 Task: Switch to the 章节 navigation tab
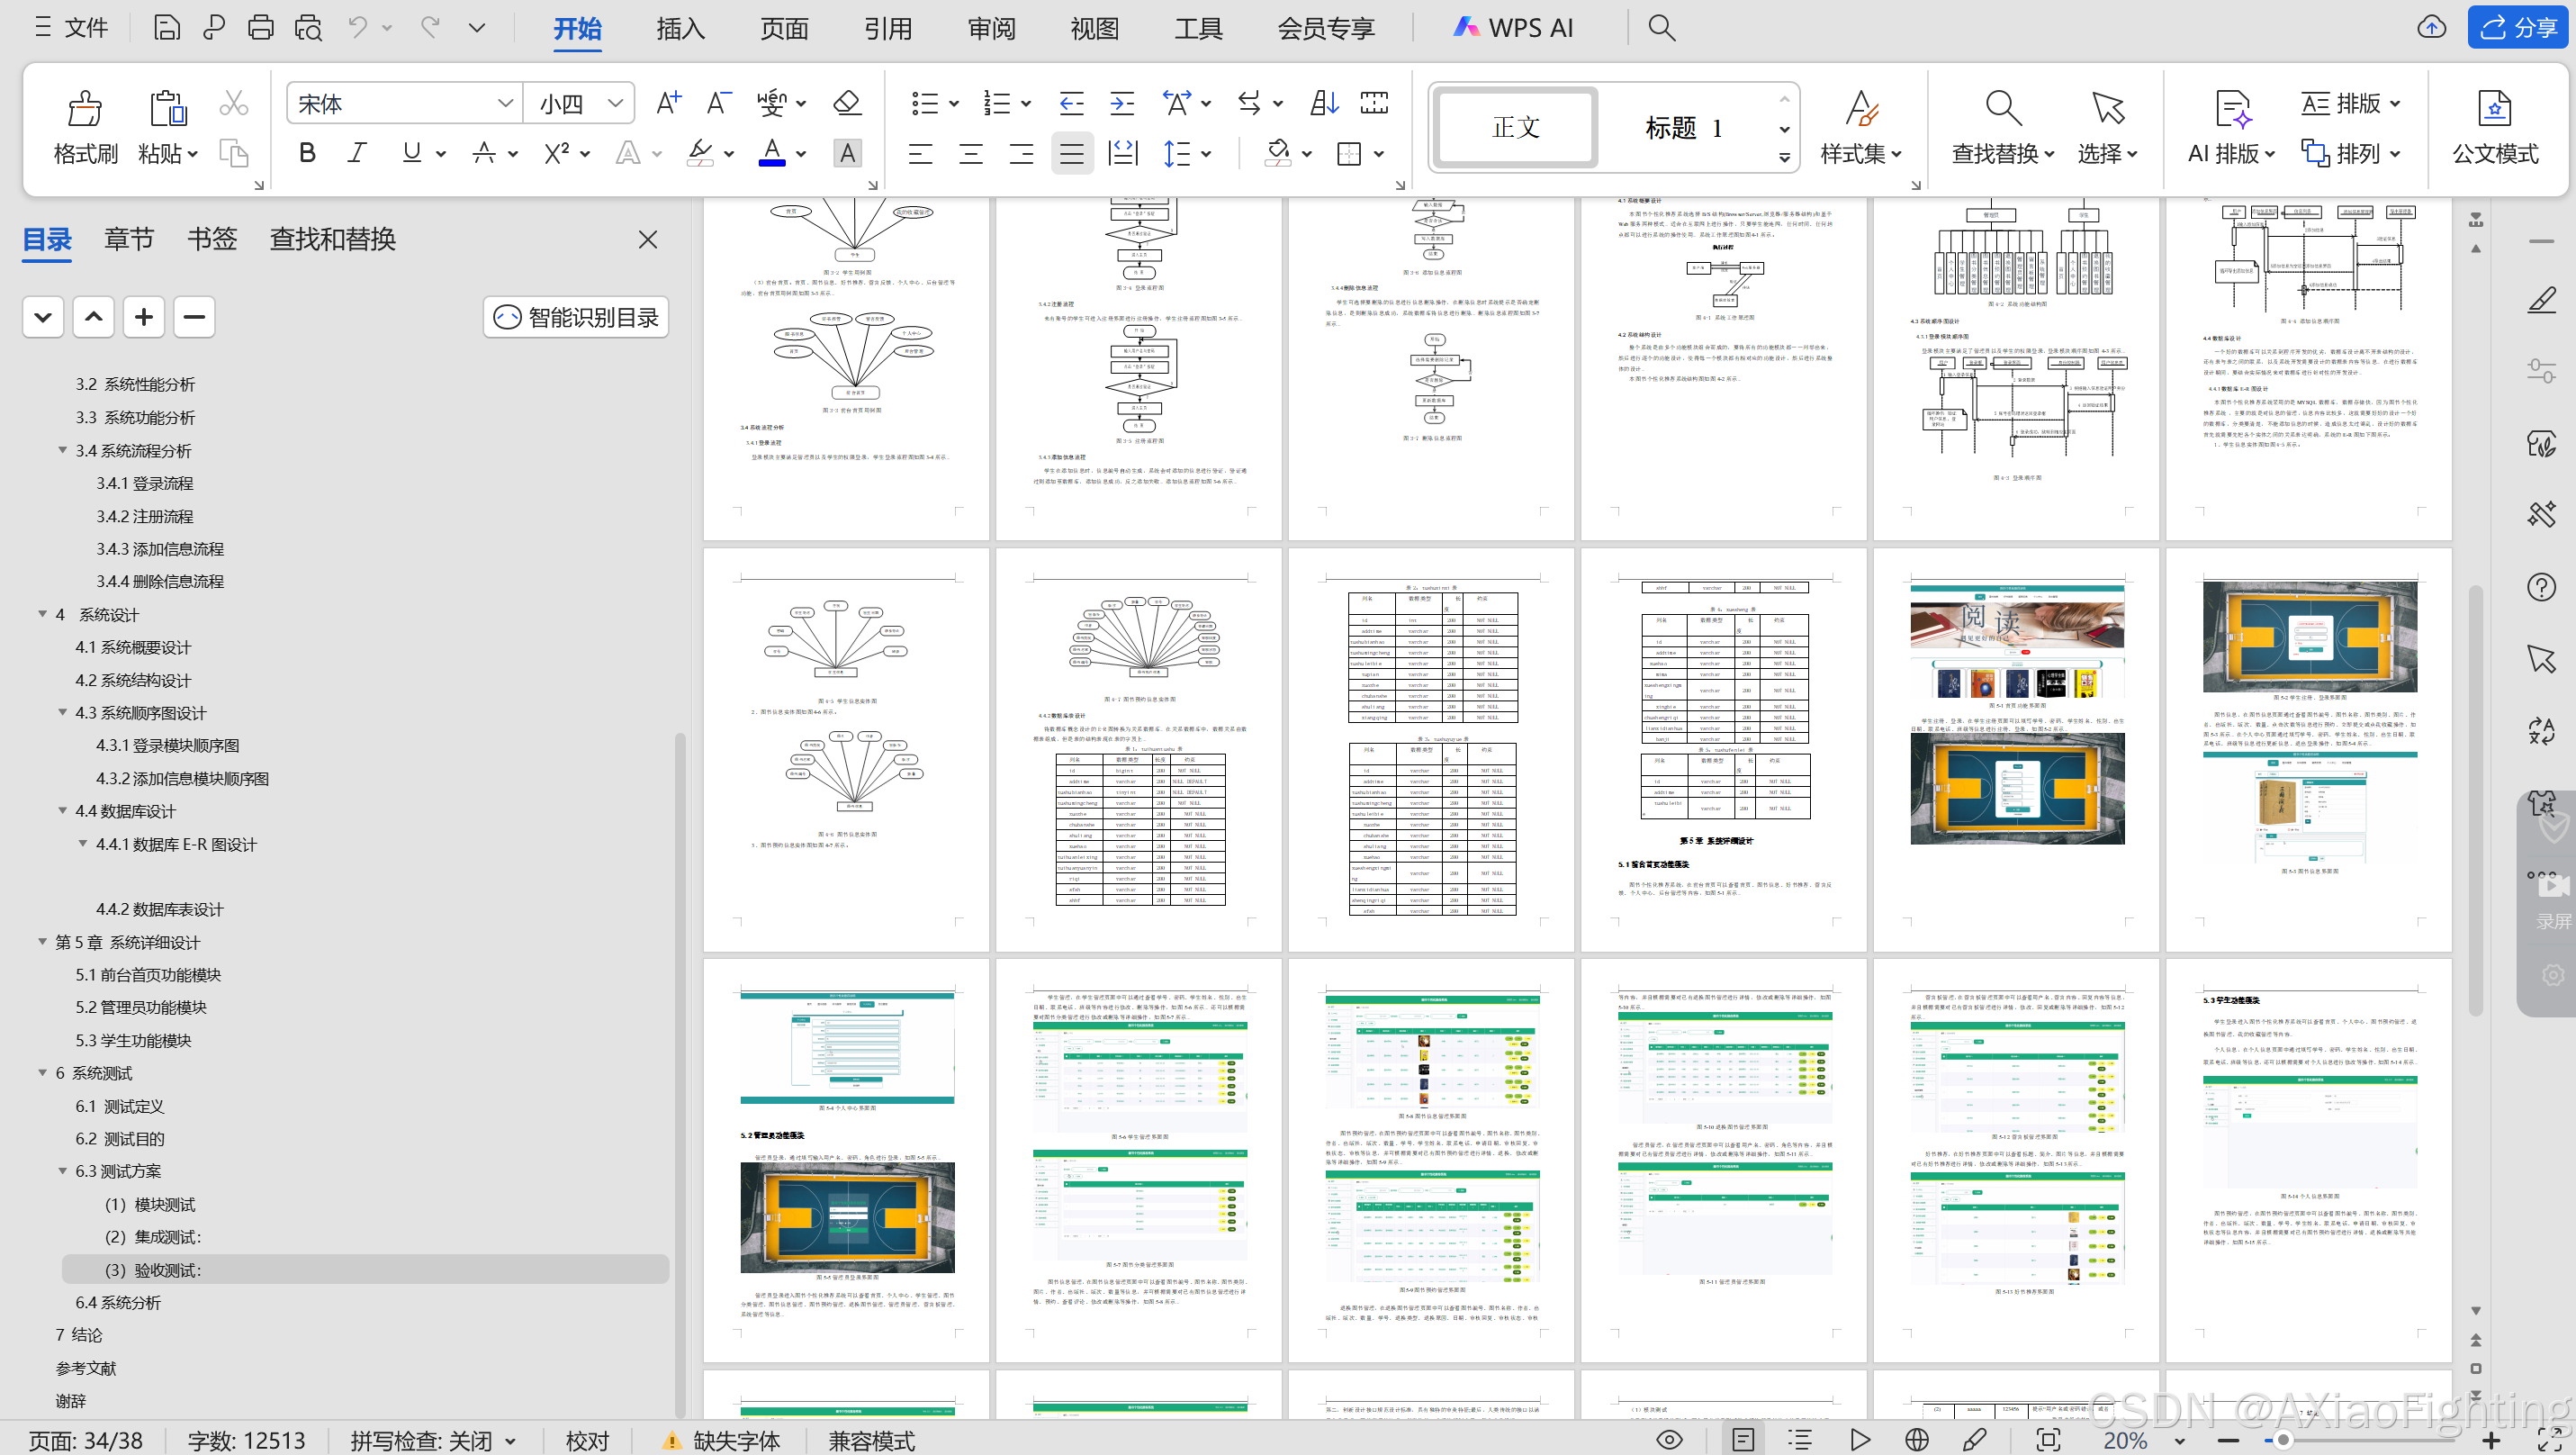129,239
